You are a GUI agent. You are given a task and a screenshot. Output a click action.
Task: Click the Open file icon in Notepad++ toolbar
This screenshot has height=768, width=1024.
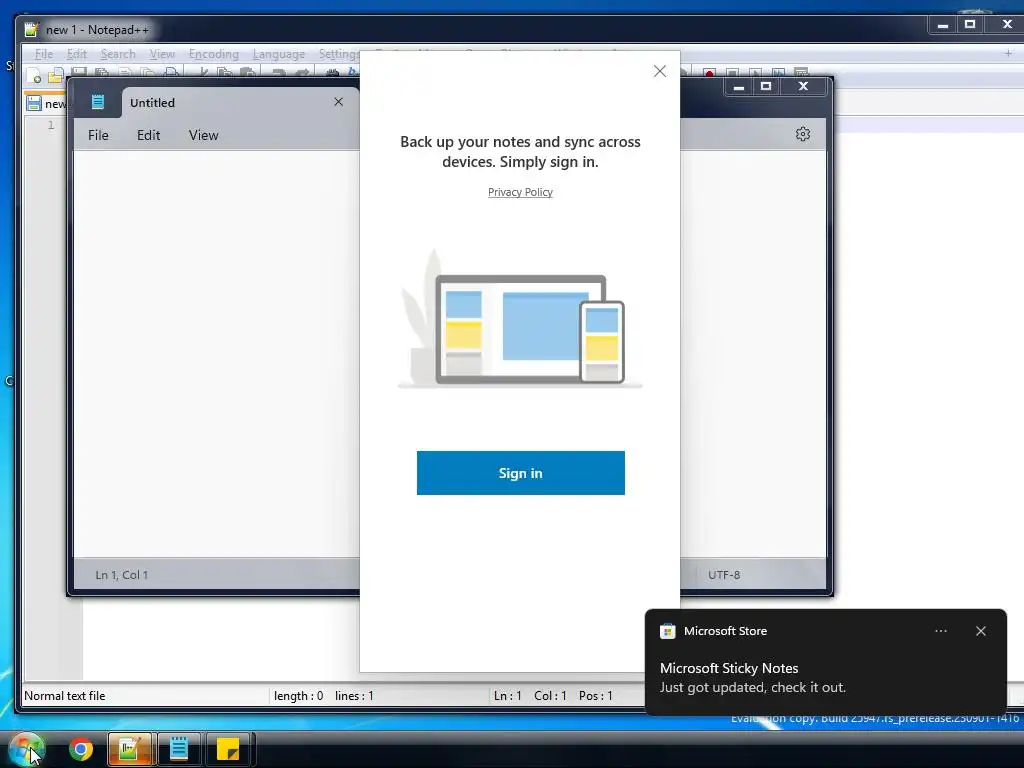[x=56, y=75]
